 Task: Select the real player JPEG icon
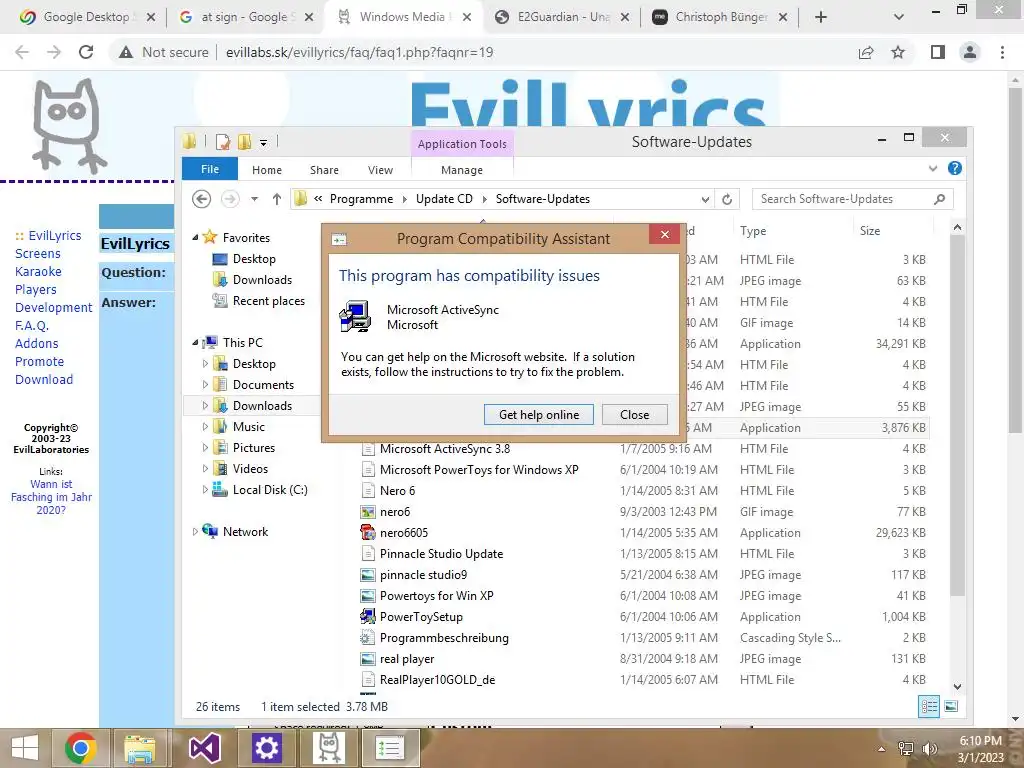click(x=368, y=659)
